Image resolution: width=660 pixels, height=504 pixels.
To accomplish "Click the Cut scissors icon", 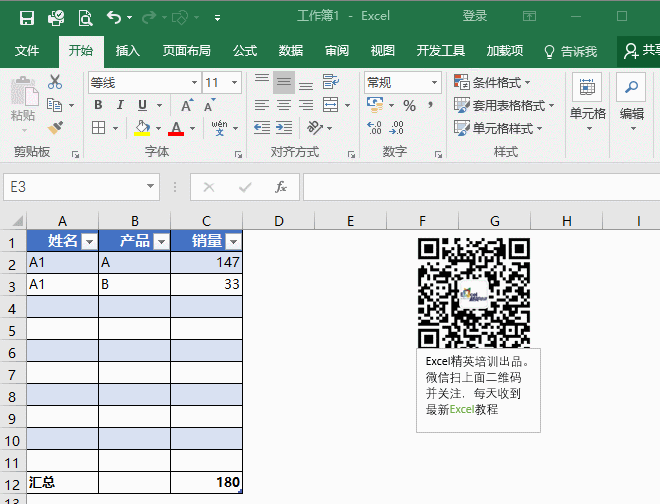I will [55, 82].
